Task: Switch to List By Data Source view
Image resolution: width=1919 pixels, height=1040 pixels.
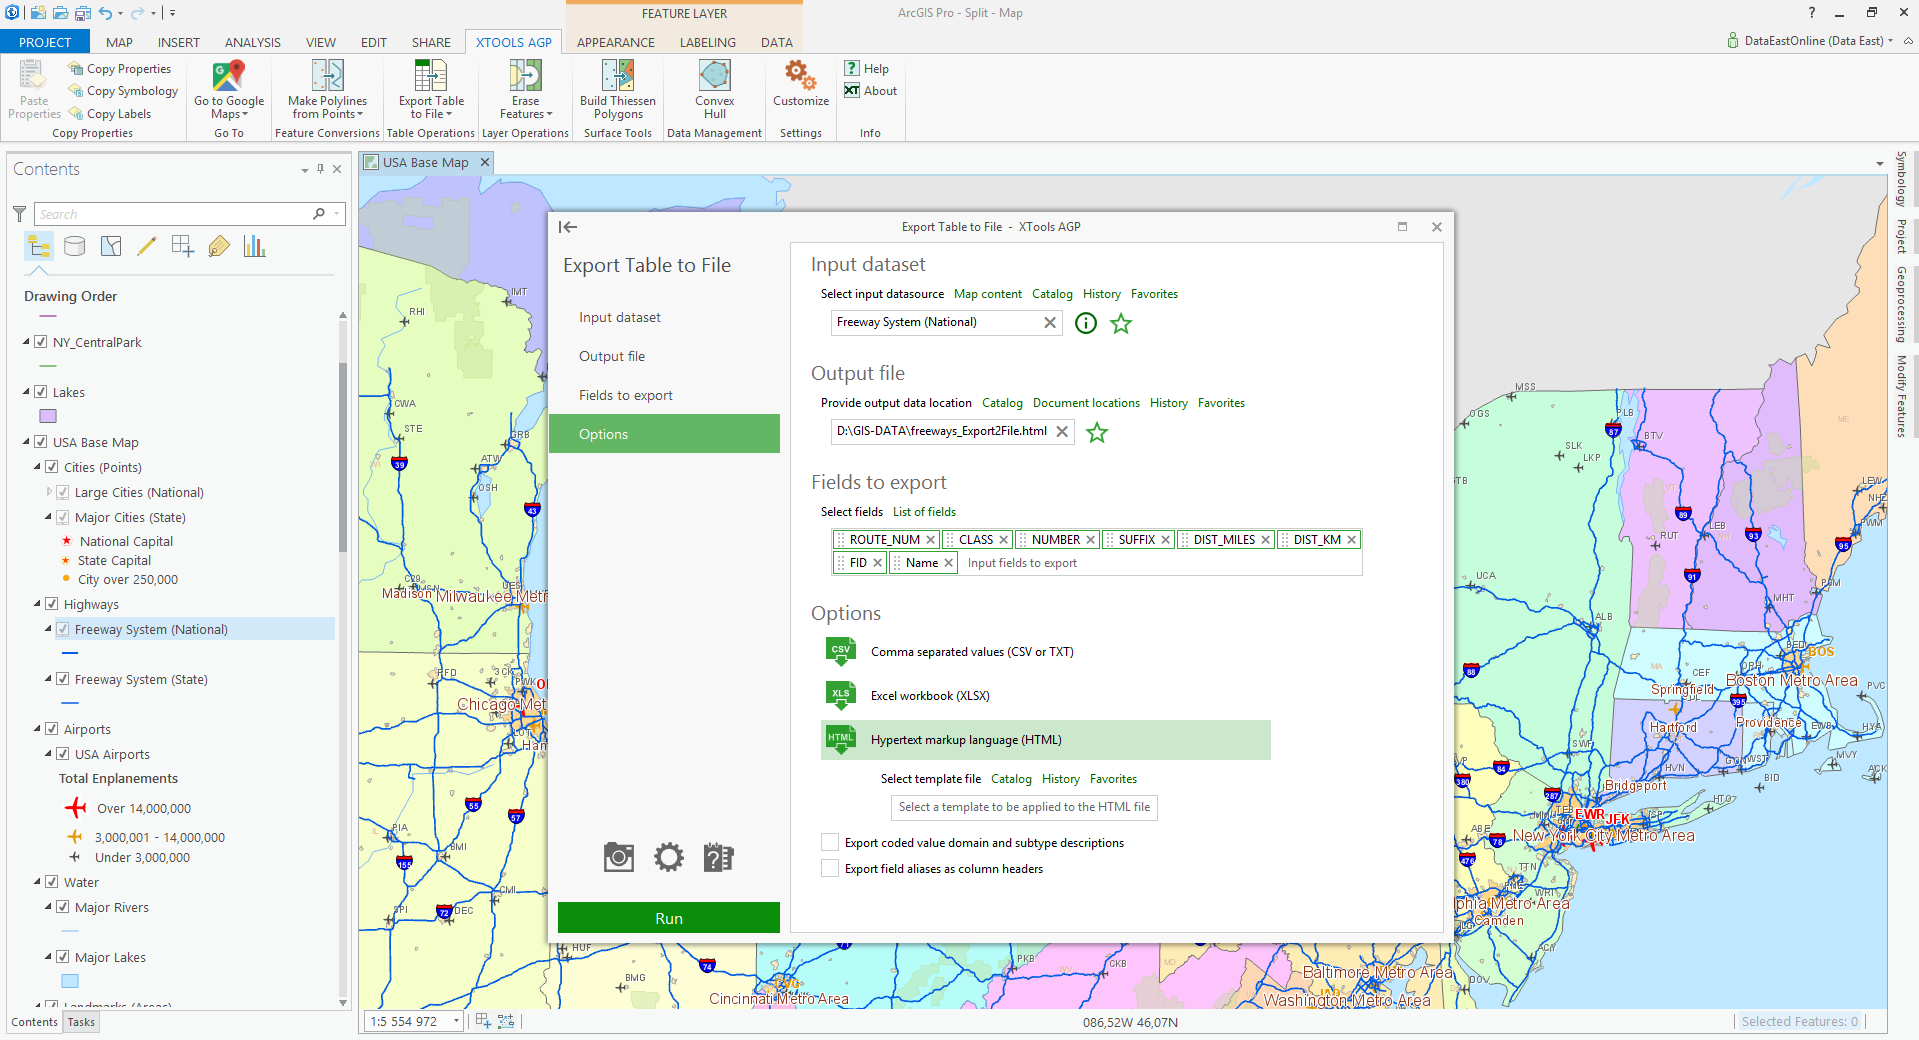Action: pyautogui.click(x=75, y=246)
